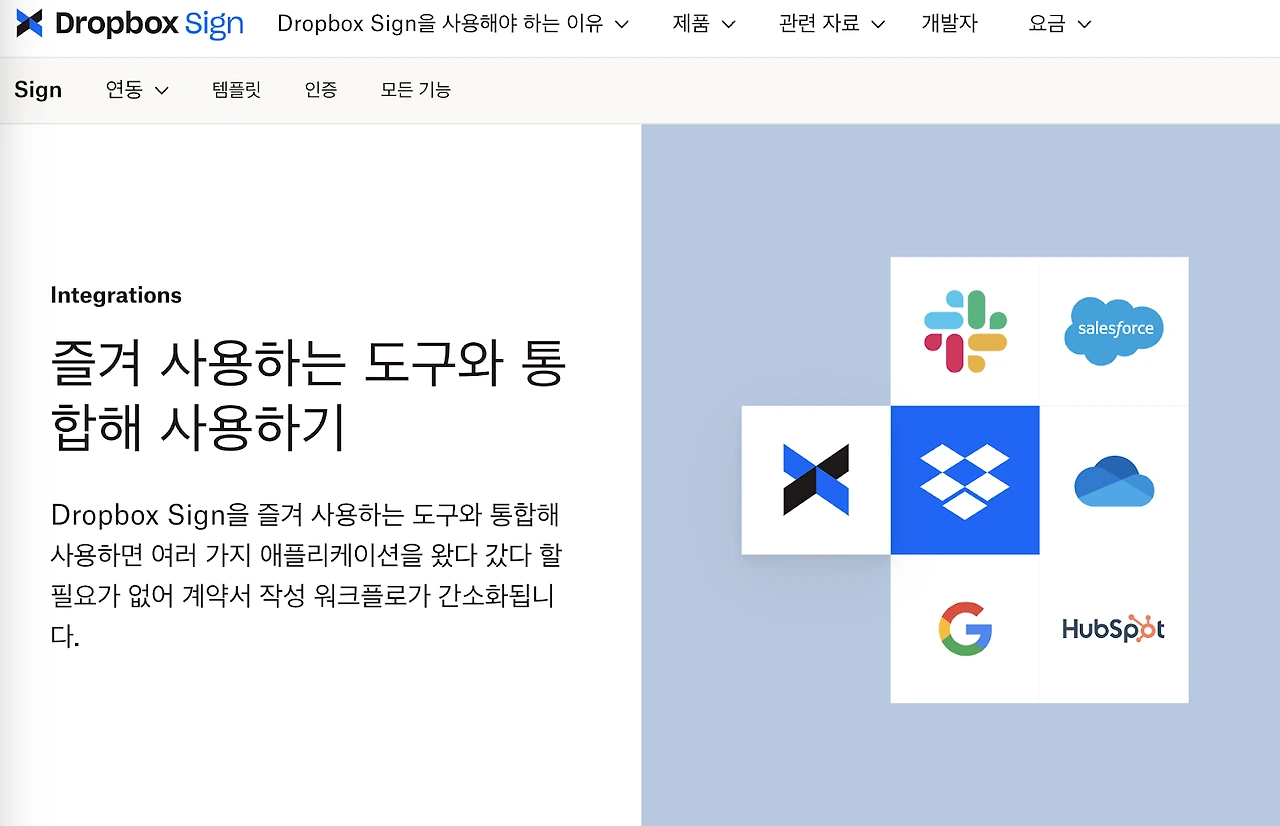Click the Google G logo tile
The image size is (1280, 826).
(x=965, y=629)
